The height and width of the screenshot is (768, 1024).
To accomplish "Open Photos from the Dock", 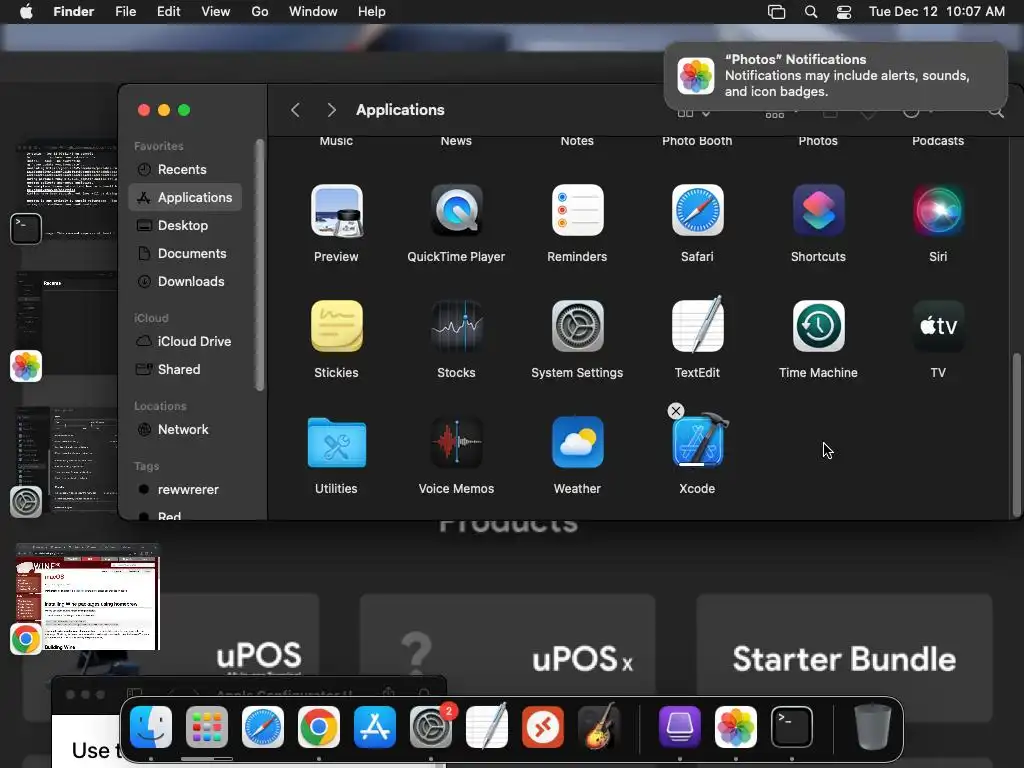I will (736, 727).
